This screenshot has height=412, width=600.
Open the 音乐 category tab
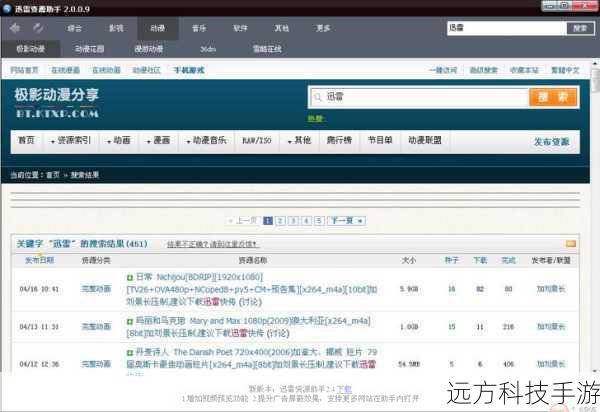(199, 28)
